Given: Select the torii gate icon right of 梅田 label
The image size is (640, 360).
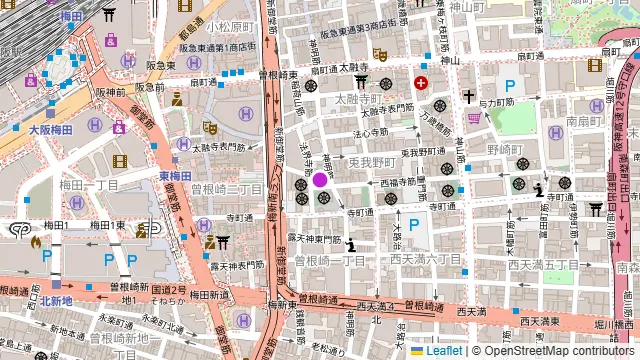Looking at the screenshot, I should click(x=109, y=15).
